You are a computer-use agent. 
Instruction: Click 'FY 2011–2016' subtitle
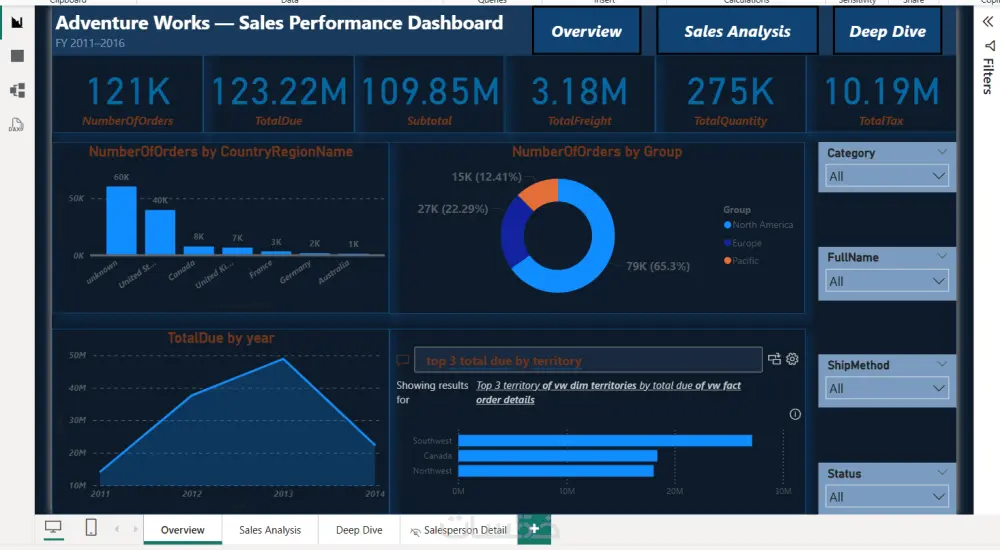(90, 43)
